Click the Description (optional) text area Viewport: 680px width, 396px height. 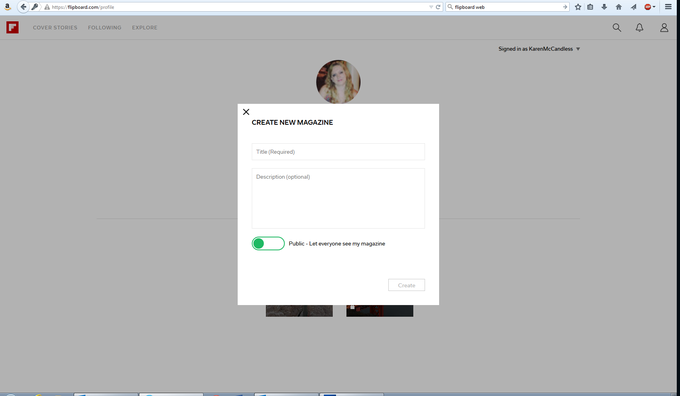click(338, 198)
